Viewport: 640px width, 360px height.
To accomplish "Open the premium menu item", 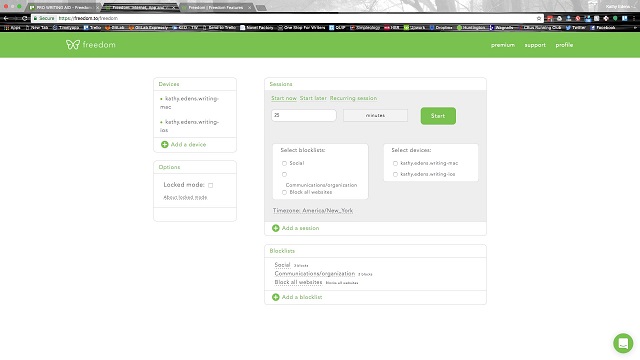I will click(x=503, y=45).
